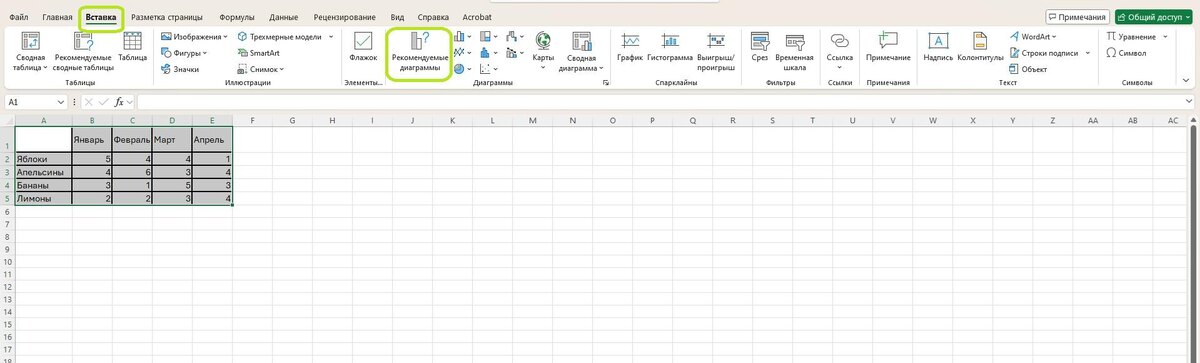Screen dimensions: 1200x363
Task: Select the cell containing Апрель
Action: pos(212,140)
